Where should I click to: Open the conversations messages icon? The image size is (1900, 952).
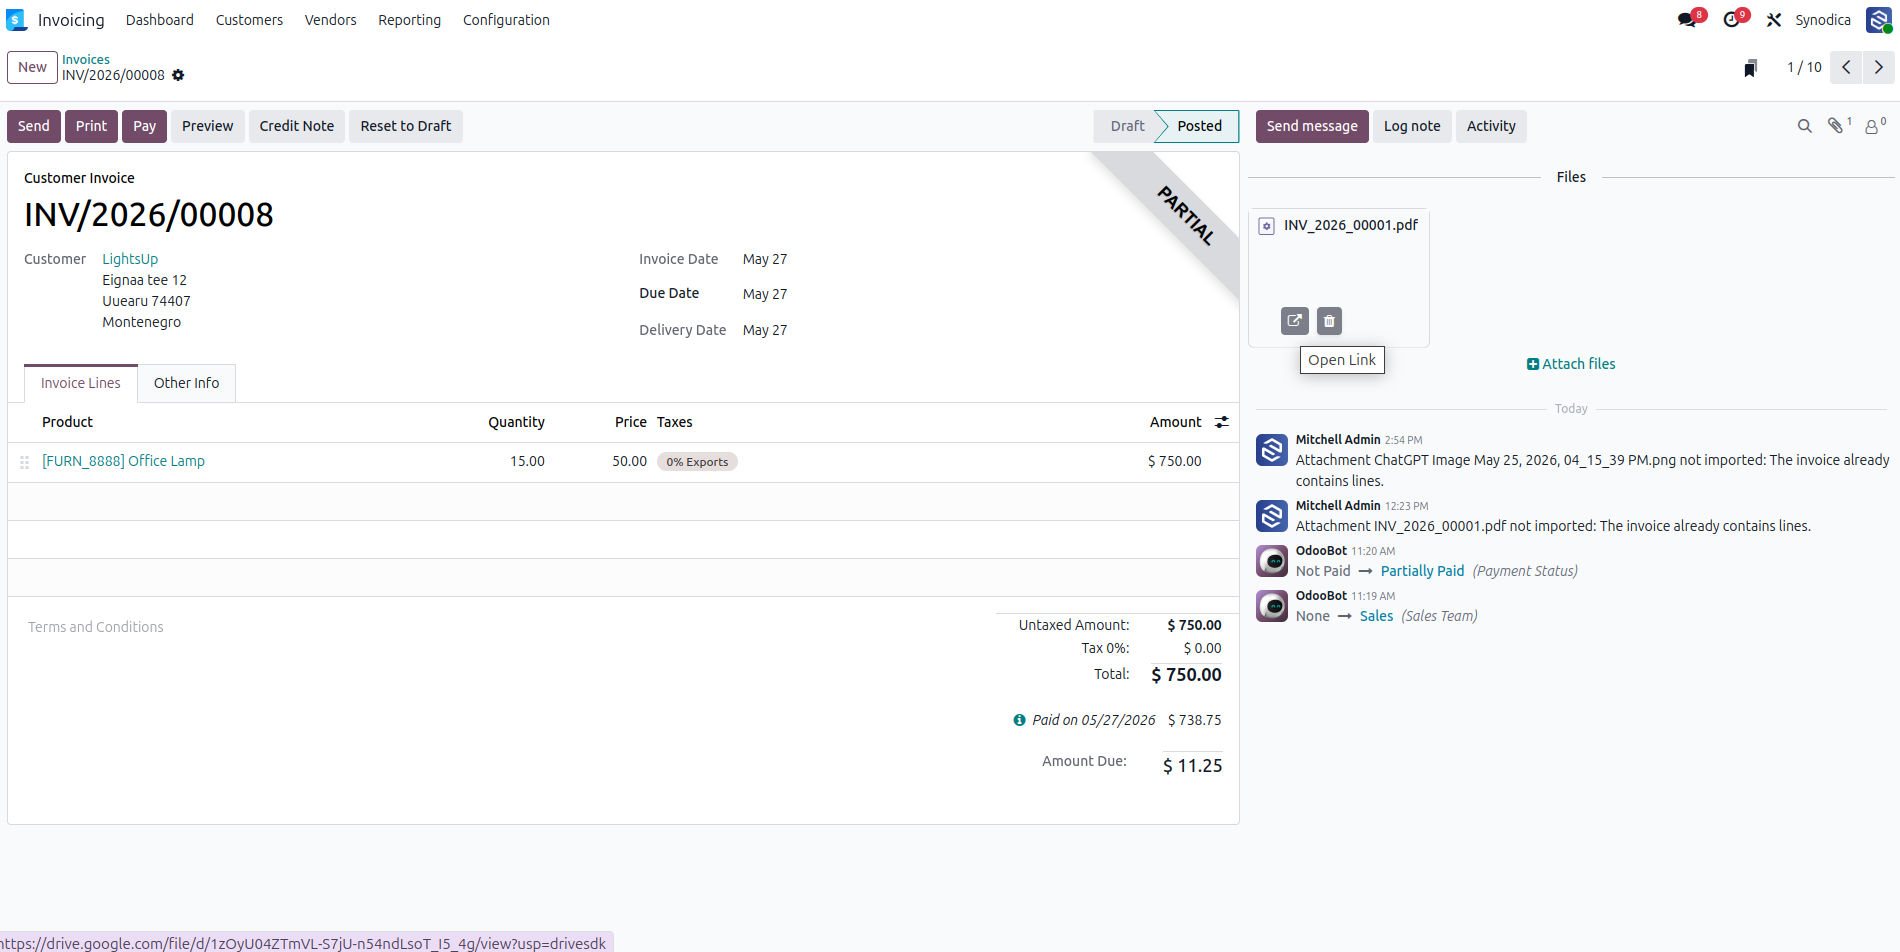point(1688,20)
